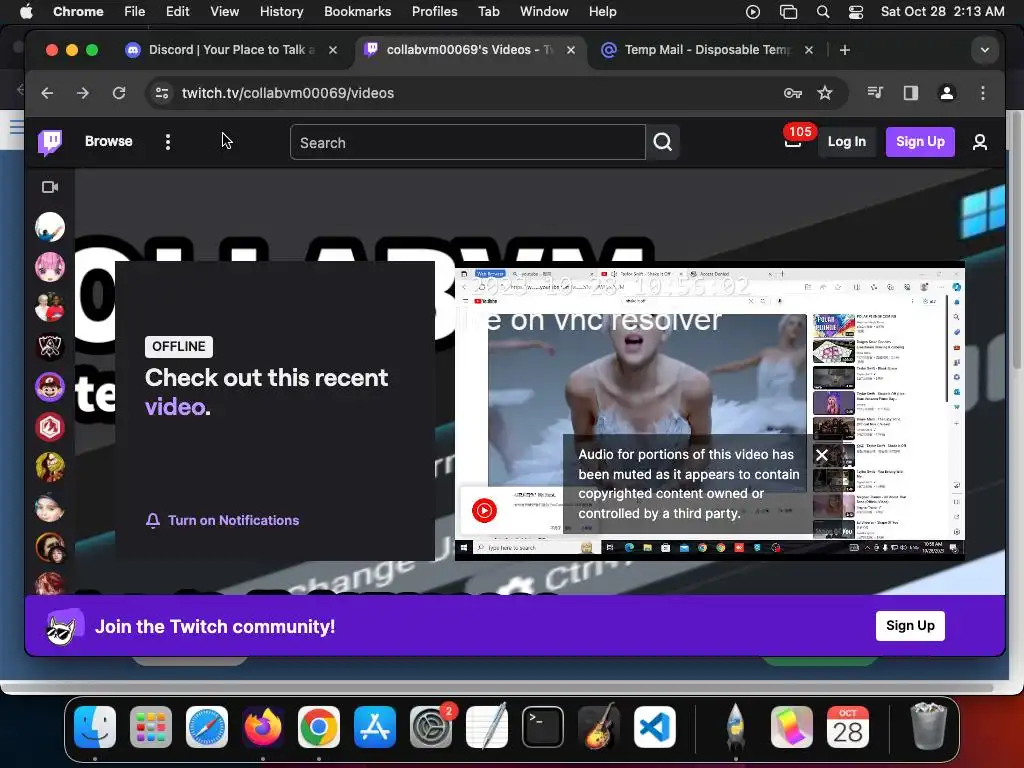Screen dimensions: 1024x768
Task: Open Twitch notifications inbox showing 105
Action: point(793,141)
